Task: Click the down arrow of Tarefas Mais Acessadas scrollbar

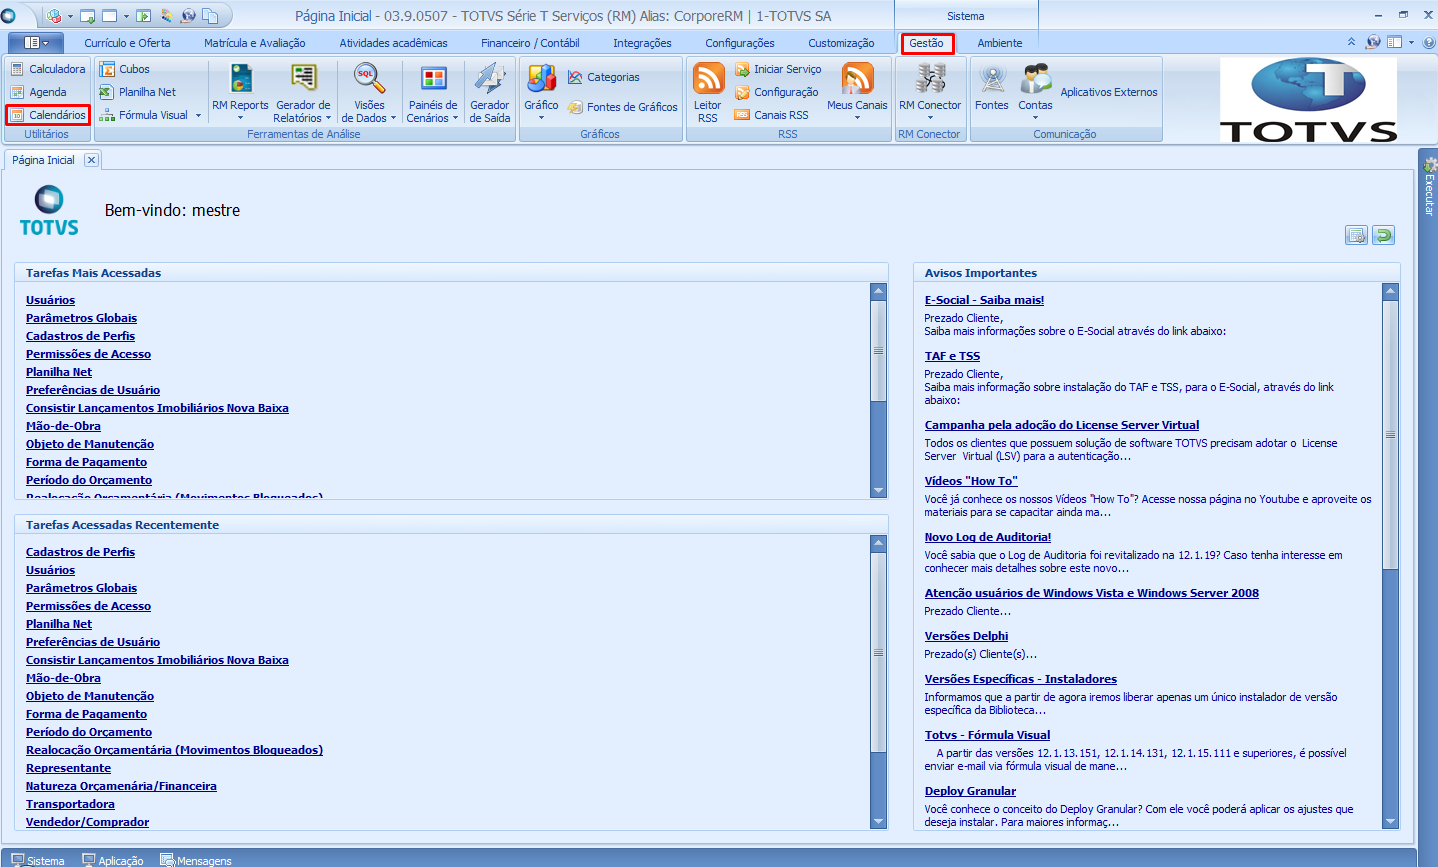Action: click(x=879, y=490)
